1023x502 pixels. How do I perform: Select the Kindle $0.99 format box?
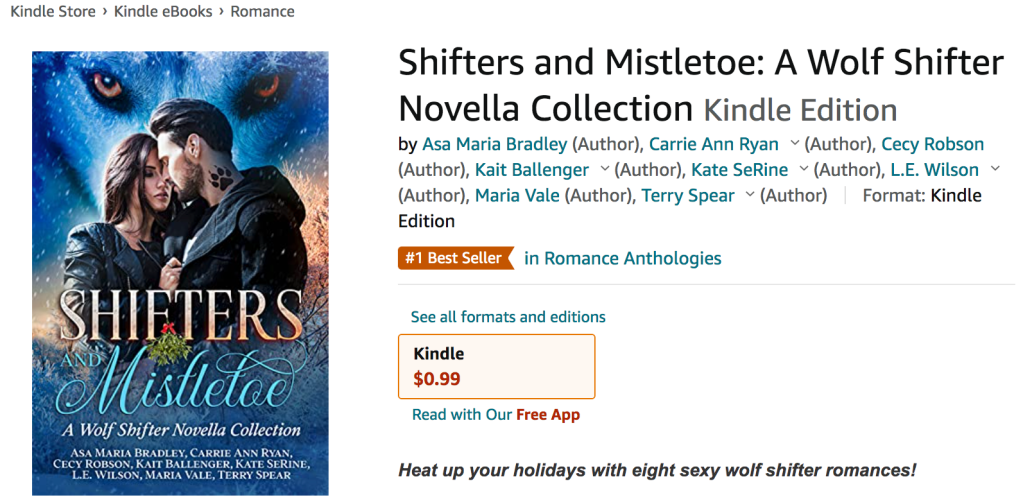click(496, 366)
